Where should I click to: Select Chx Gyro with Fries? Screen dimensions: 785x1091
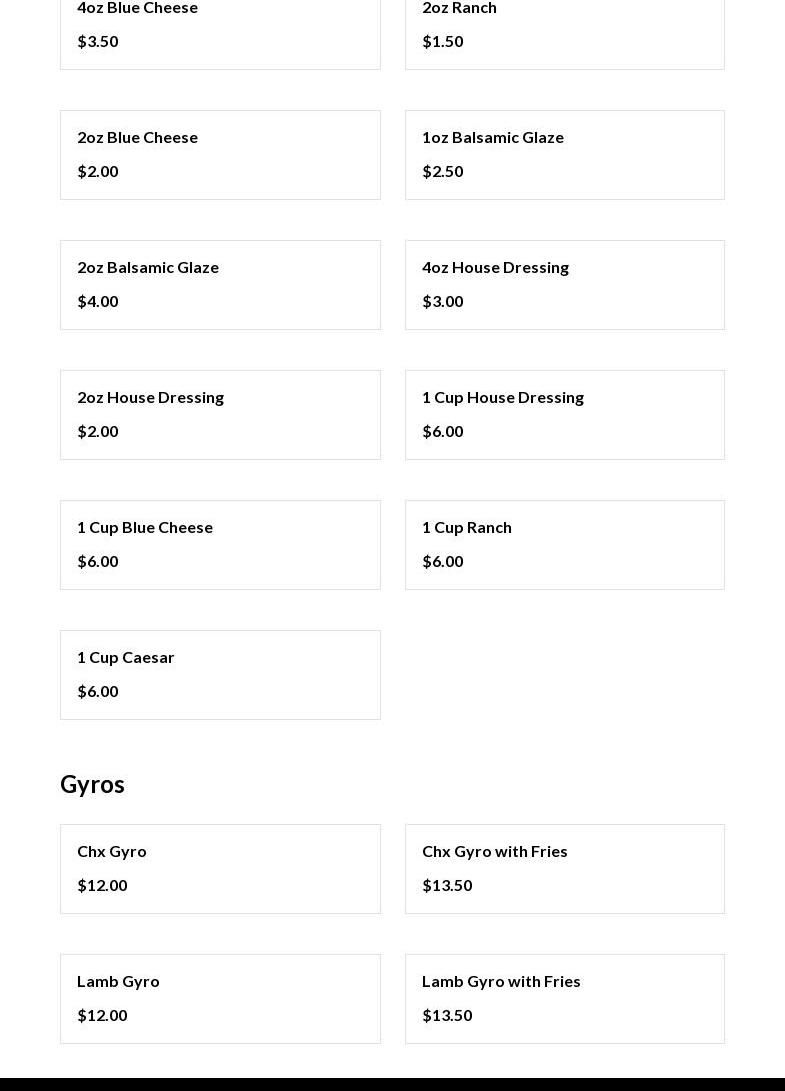(x=564, y=868)
